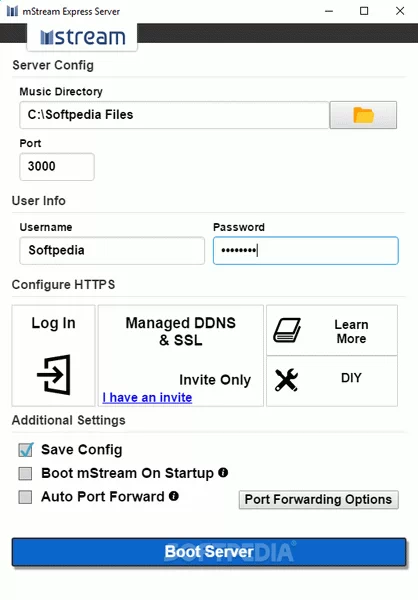Viewport: 418px width, 600px height.
Task: Show info for Boot mStream On Startup
Action: click(x=223, y=473)
